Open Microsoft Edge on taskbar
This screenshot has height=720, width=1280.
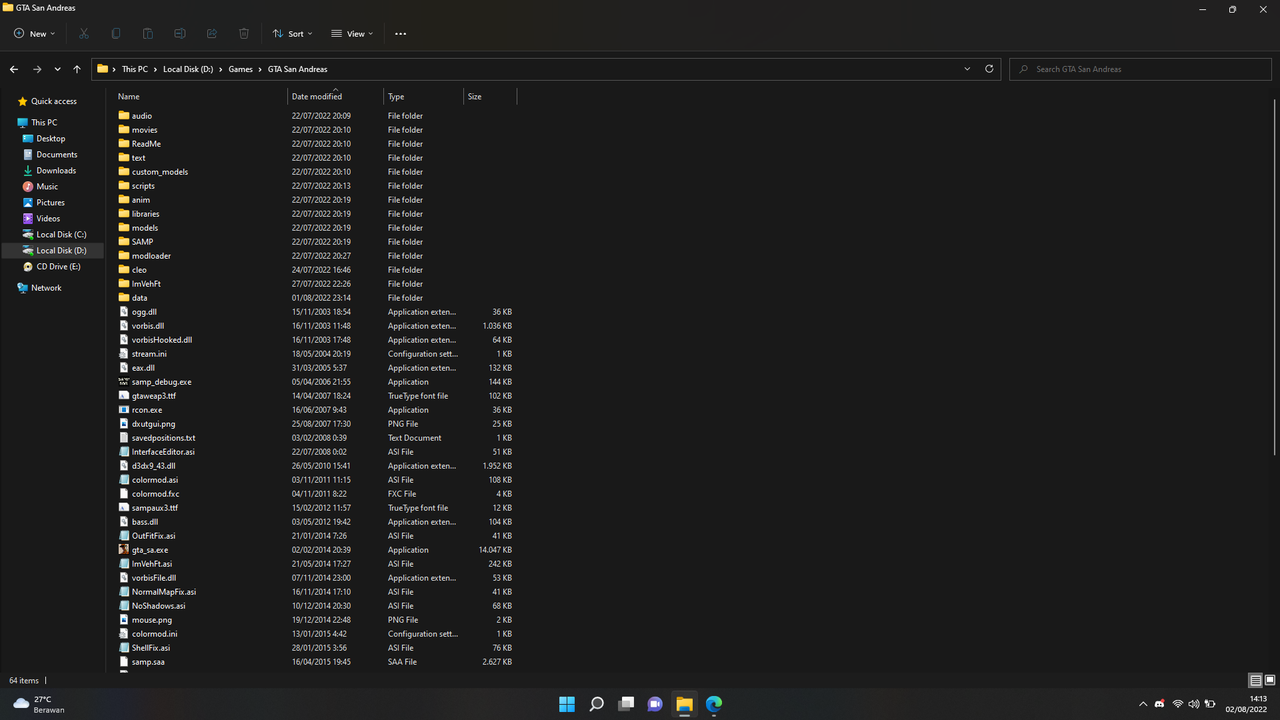714,704
